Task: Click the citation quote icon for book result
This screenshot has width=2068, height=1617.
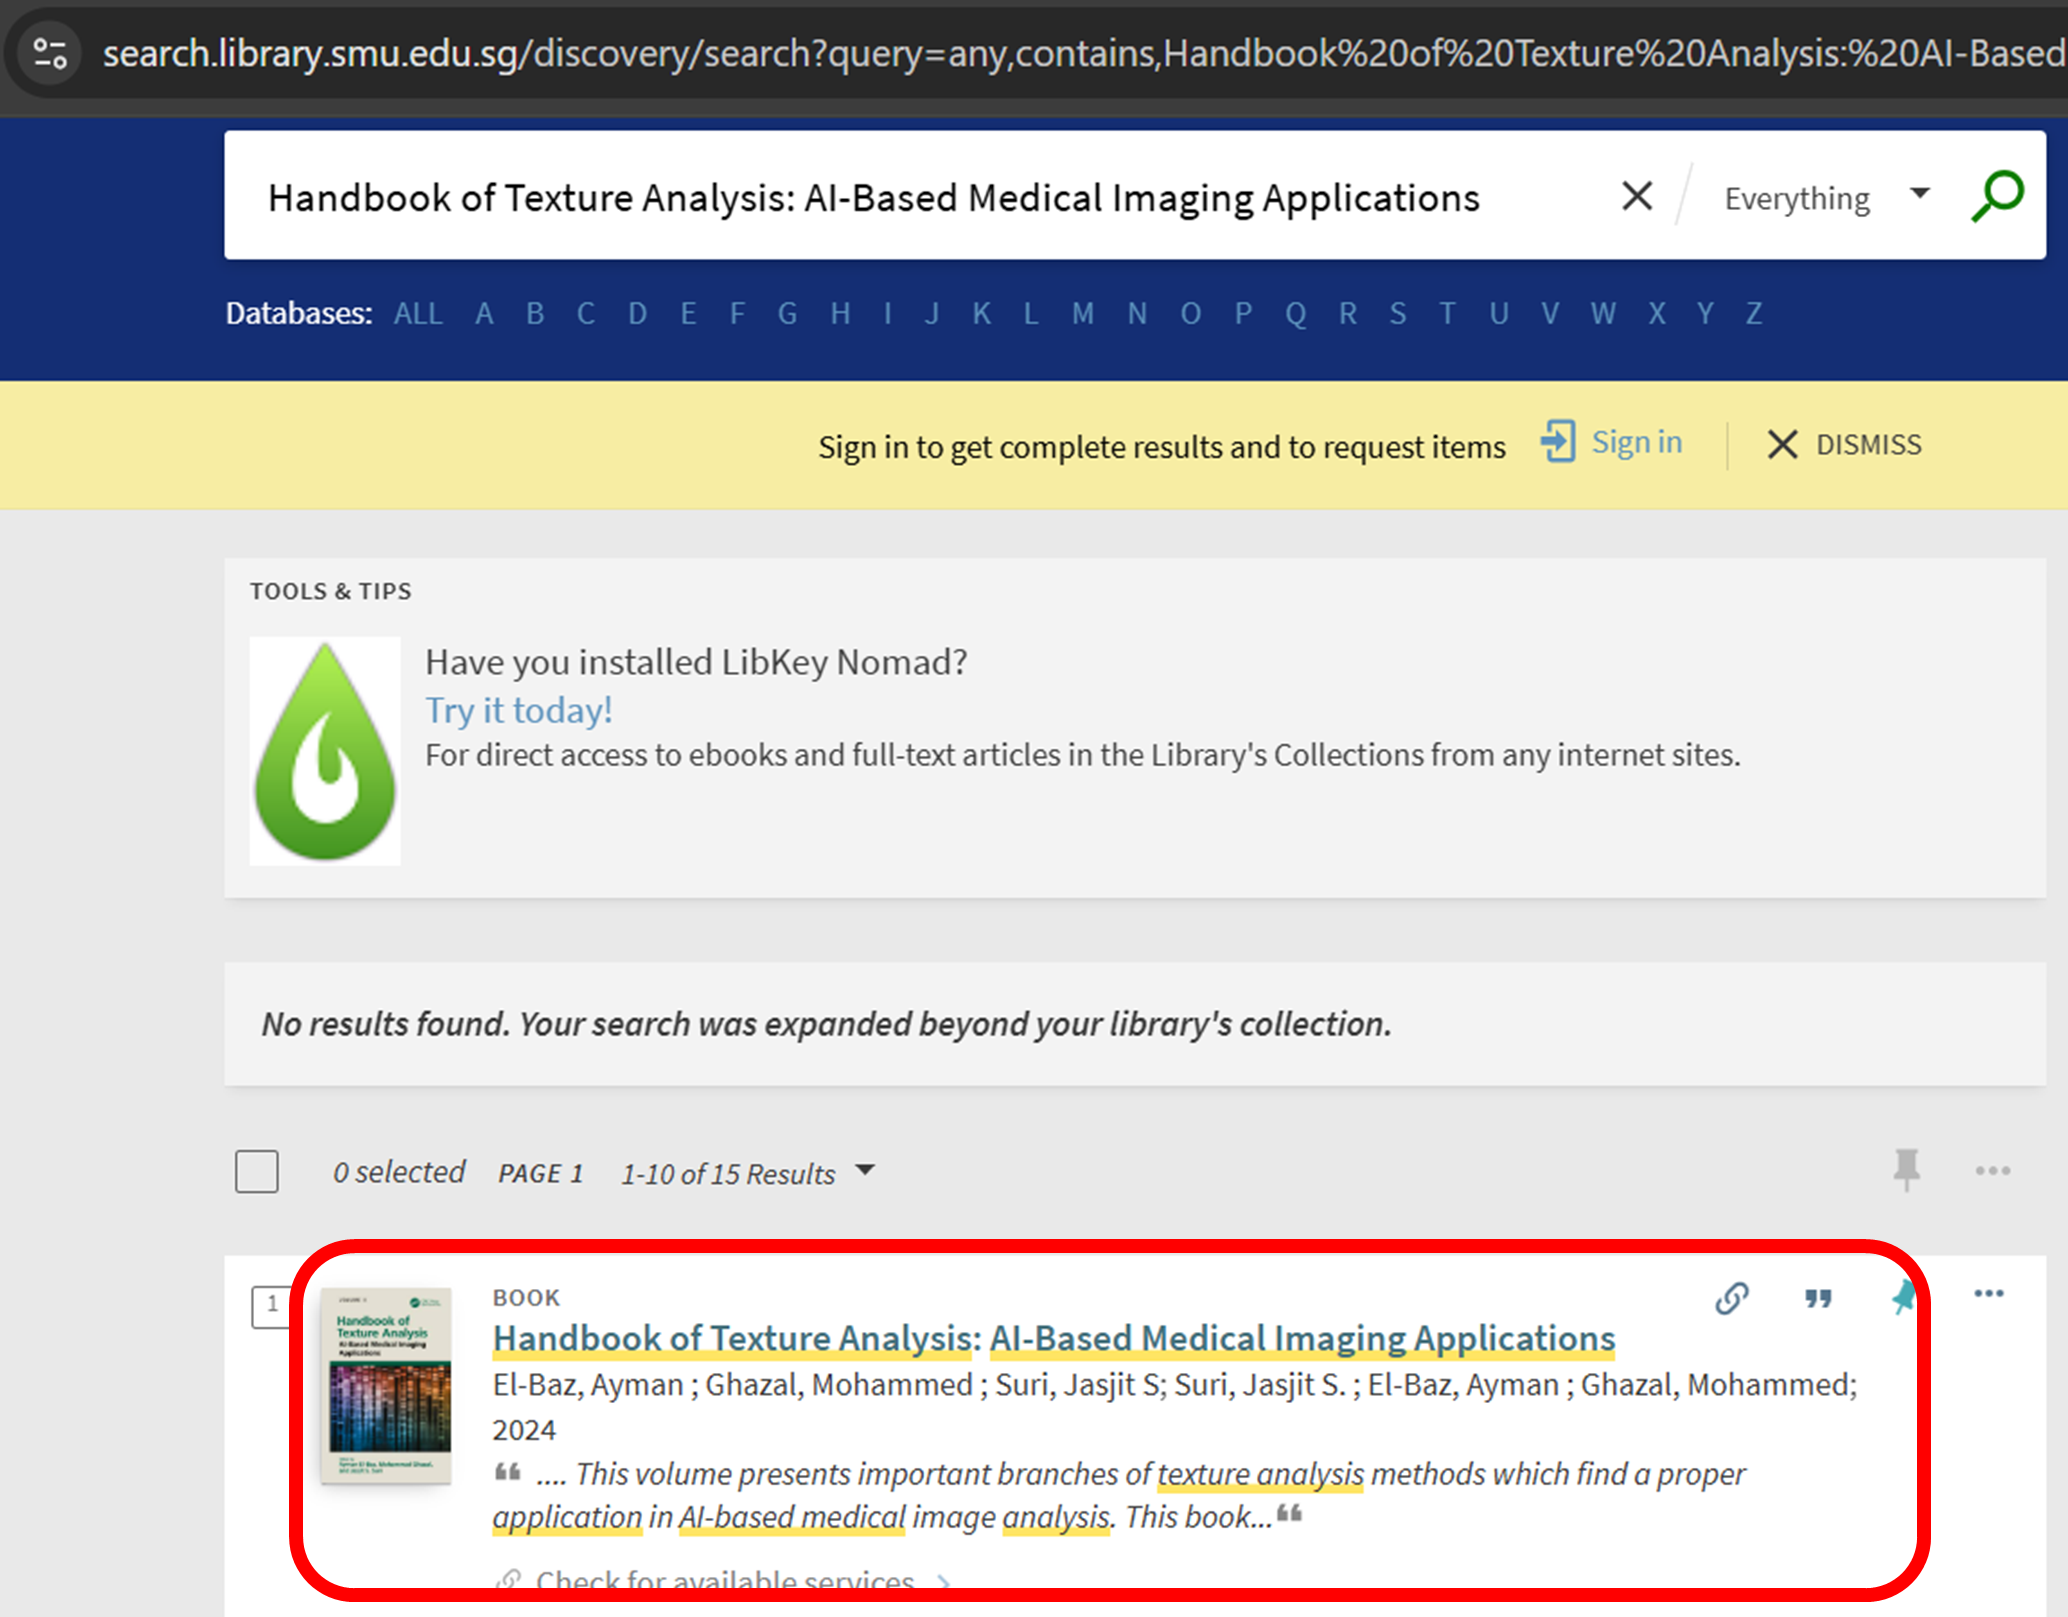Action: (x=1818, y=1298)
